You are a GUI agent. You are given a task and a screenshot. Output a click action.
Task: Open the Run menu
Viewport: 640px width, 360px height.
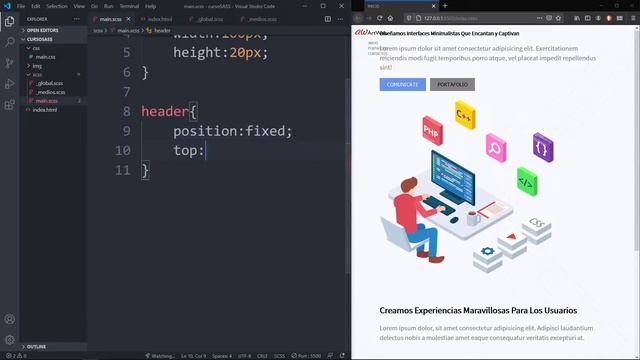click(x=109, y=6)
